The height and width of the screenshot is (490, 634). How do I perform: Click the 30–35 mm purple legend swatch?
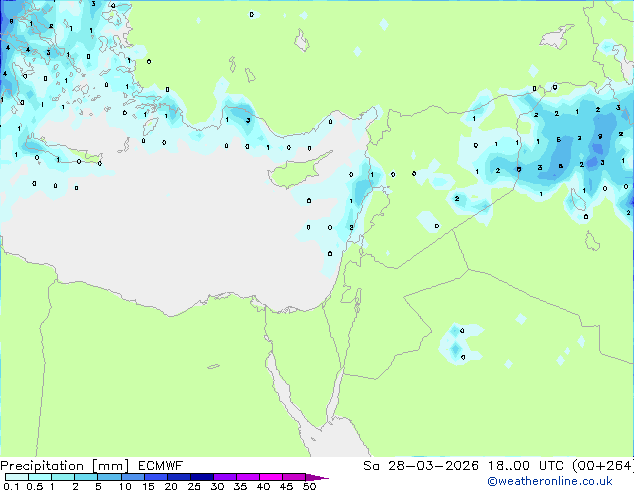(x=225, y=477)
